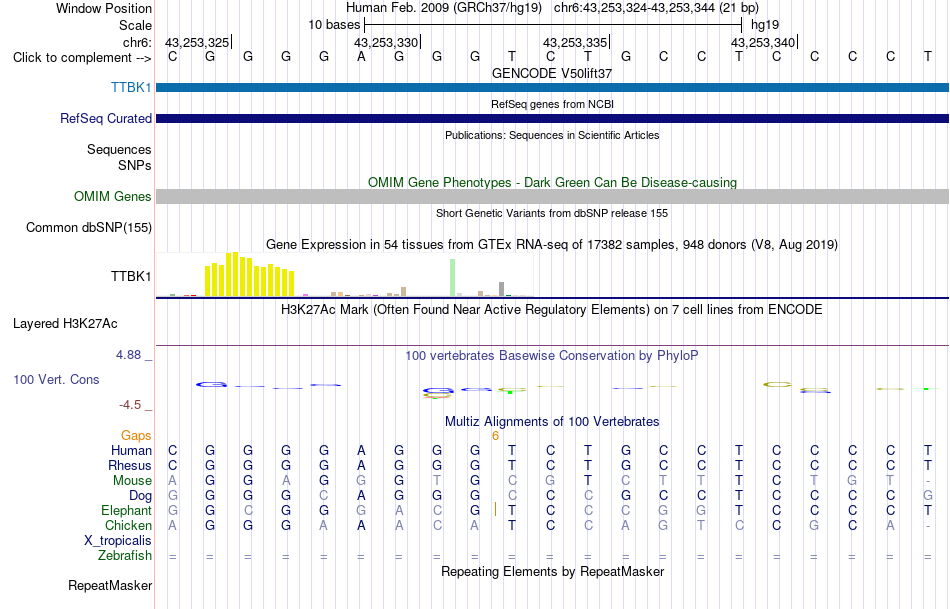Click the Window Position label
950x609 pixels.
coord(104,8)
